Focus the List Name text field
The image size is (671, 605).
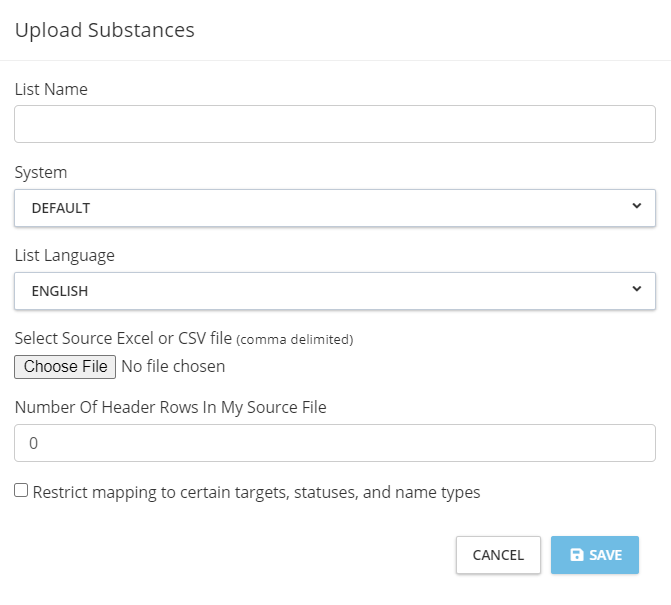click(334, 124)
